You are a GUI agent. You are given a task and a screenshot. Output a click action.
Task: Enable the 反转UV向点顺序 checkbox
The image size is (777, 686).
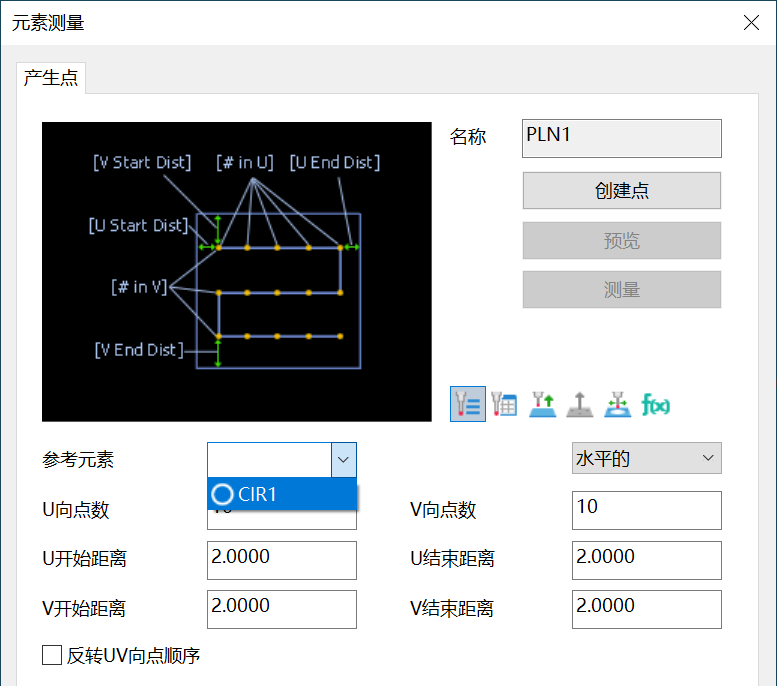(52, 656)
